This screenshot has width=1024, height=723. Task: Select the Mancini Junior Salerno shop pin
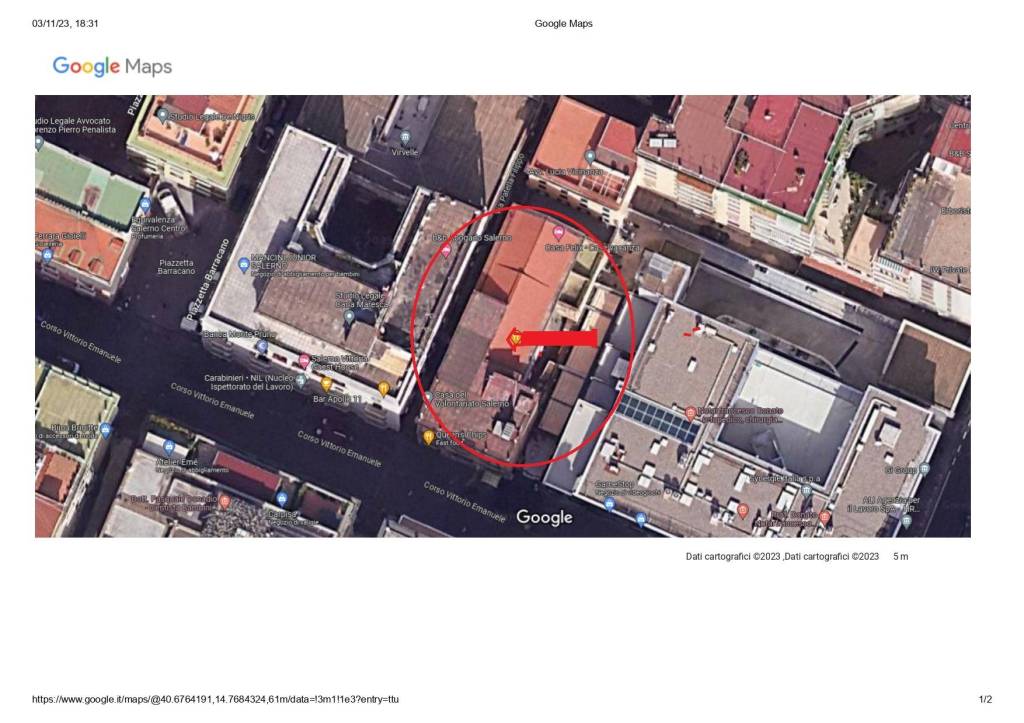coord(244,265)
